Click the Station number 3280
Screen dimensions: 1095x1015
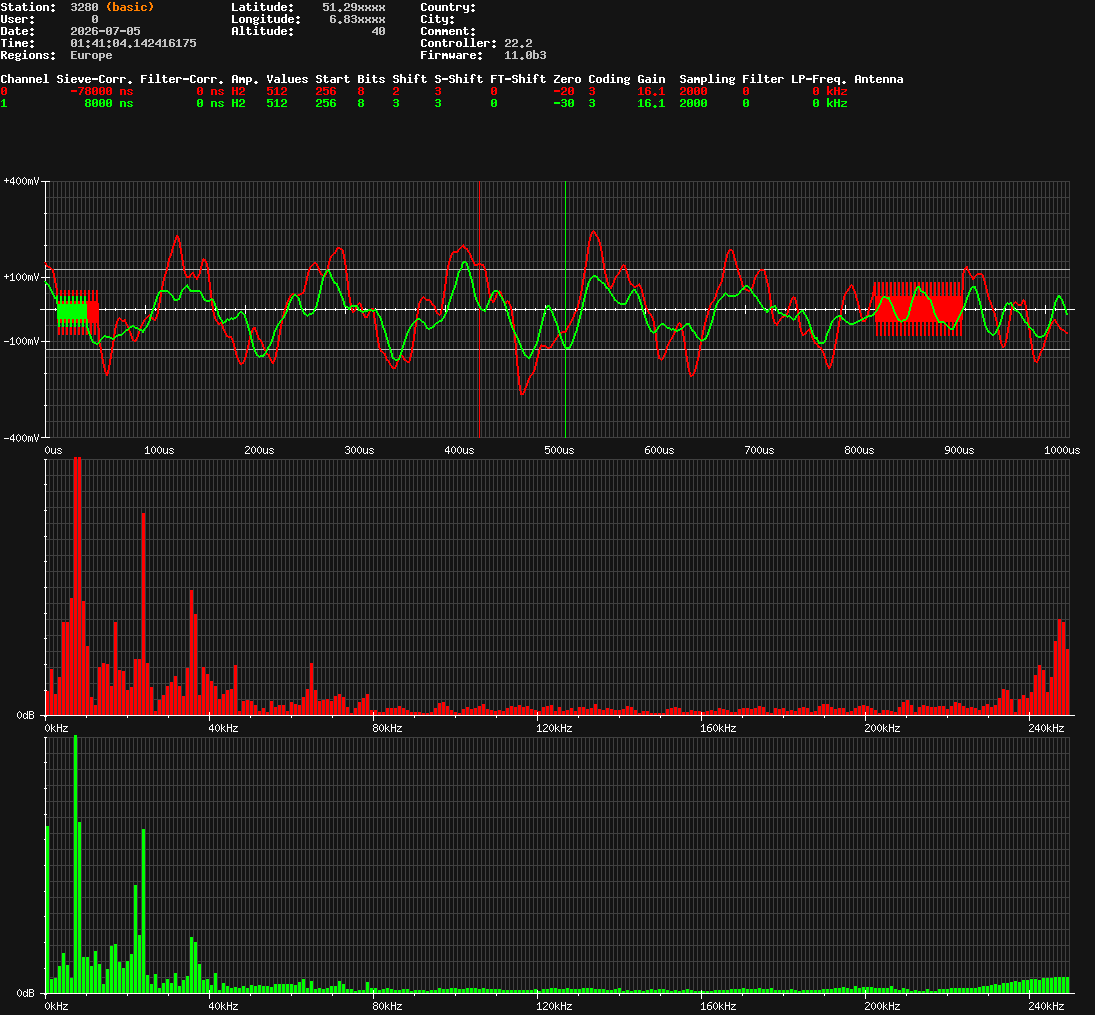[84, 7]
